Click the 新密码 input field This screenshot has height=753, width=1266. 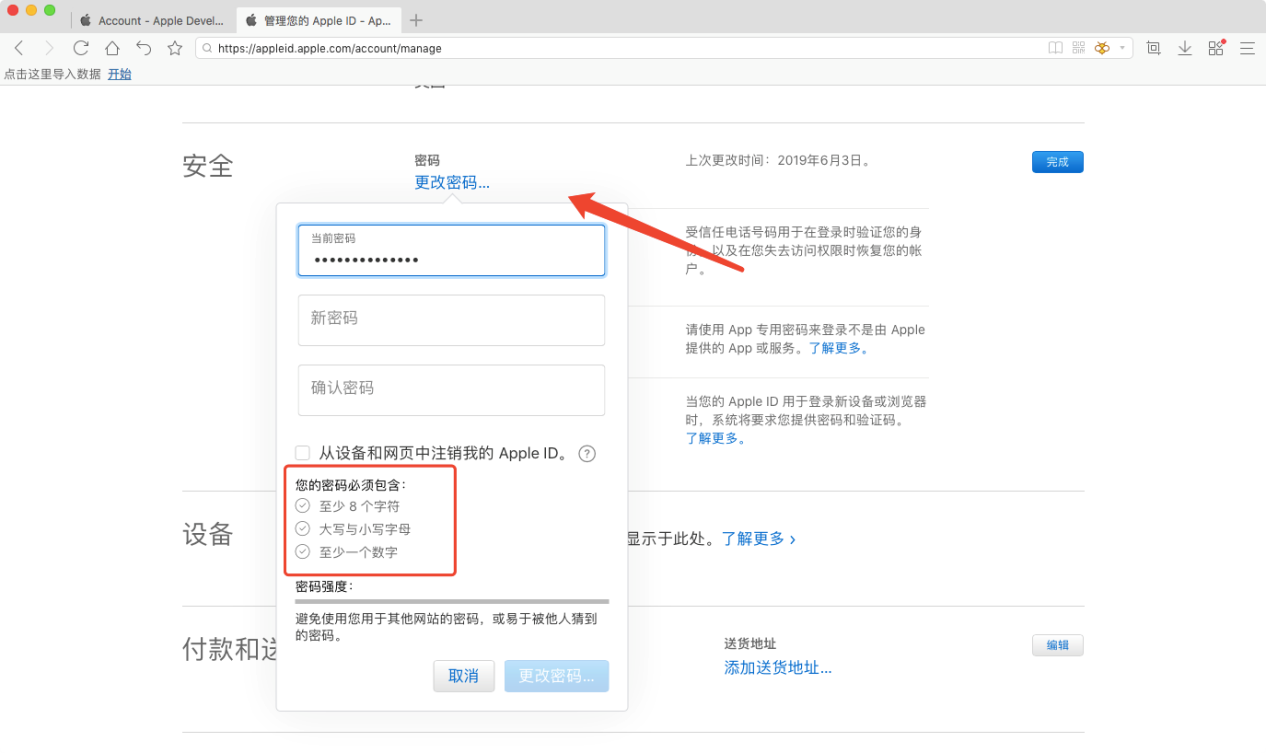point(451,320)
